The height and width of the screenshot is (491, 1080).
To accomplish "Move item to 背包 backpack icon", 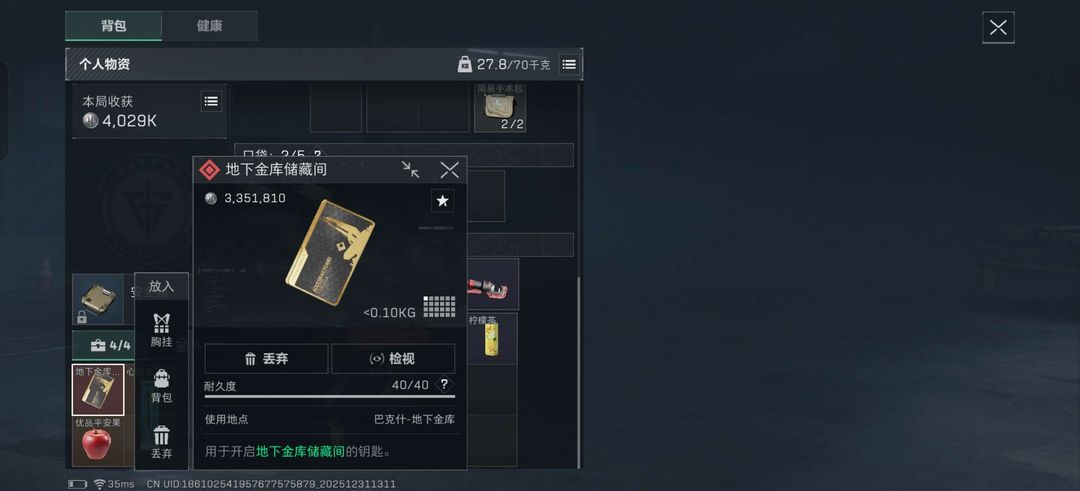I will click(161, 386).
